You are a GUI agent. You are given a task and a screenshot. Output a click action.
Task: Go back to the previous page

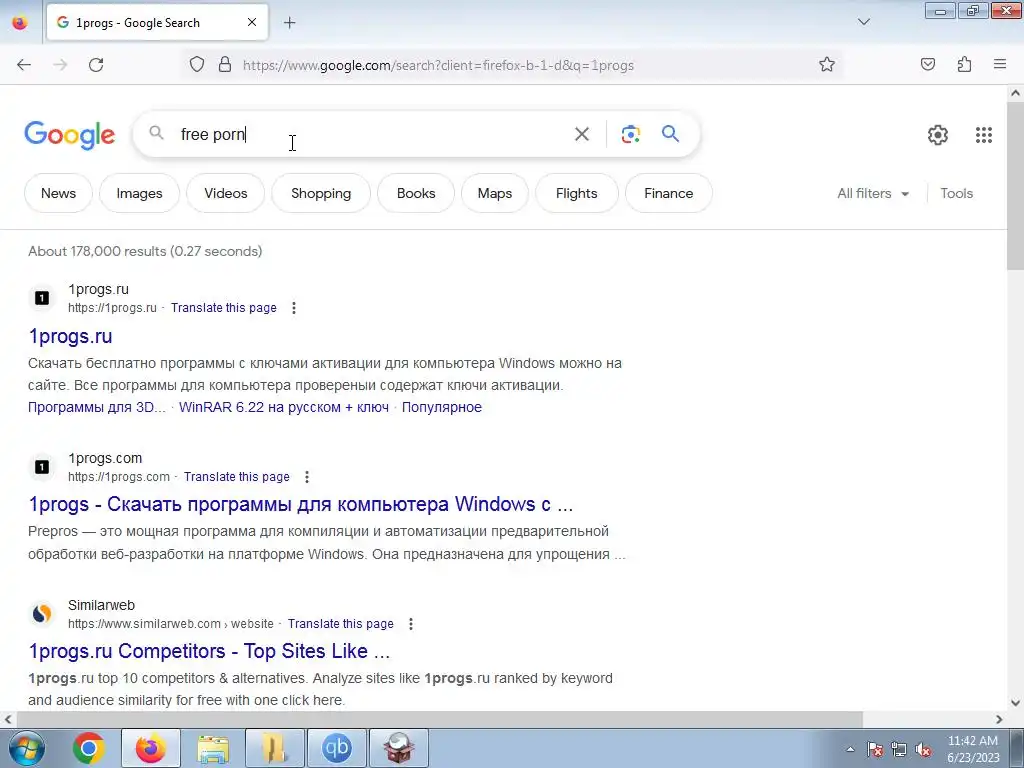(24, 65)
